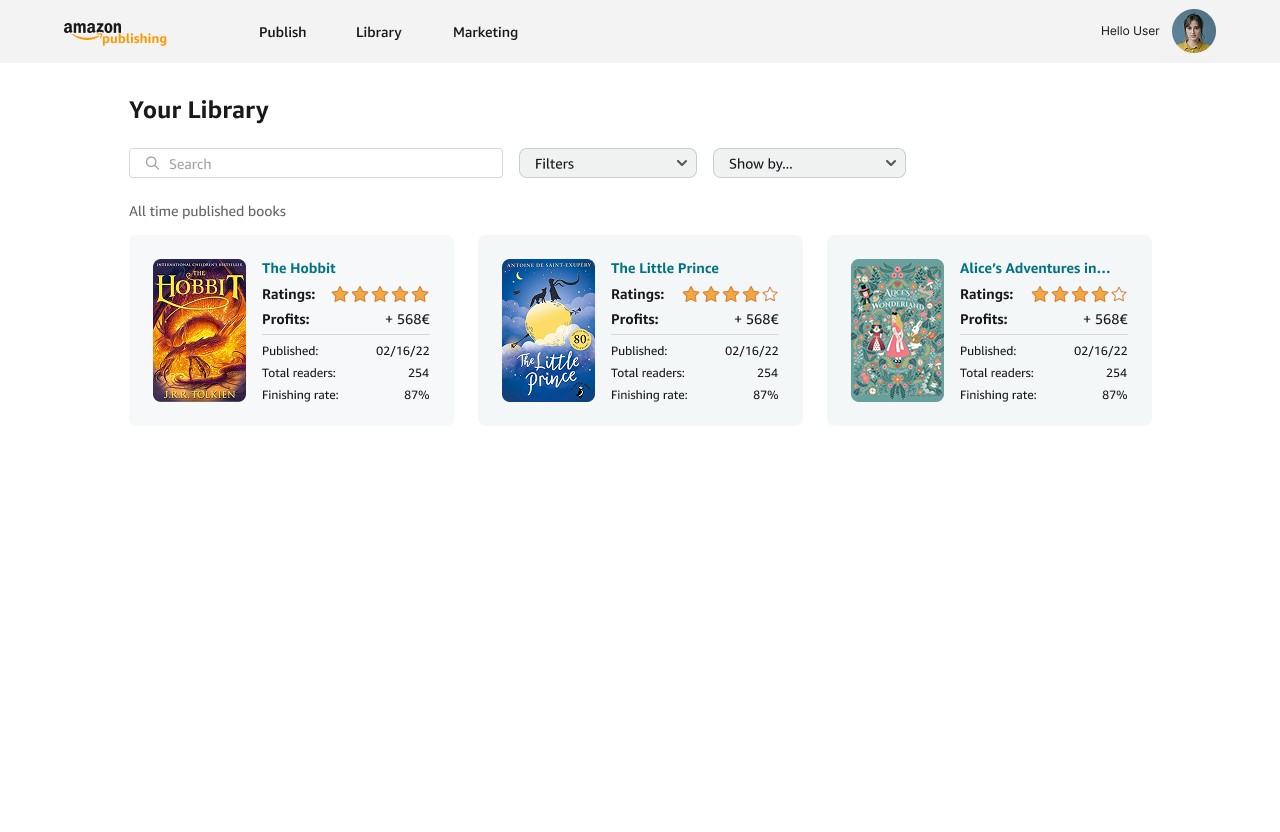Open the user profile avatar
Viewport: 1280px width, 832px height.
(1194, 31)
